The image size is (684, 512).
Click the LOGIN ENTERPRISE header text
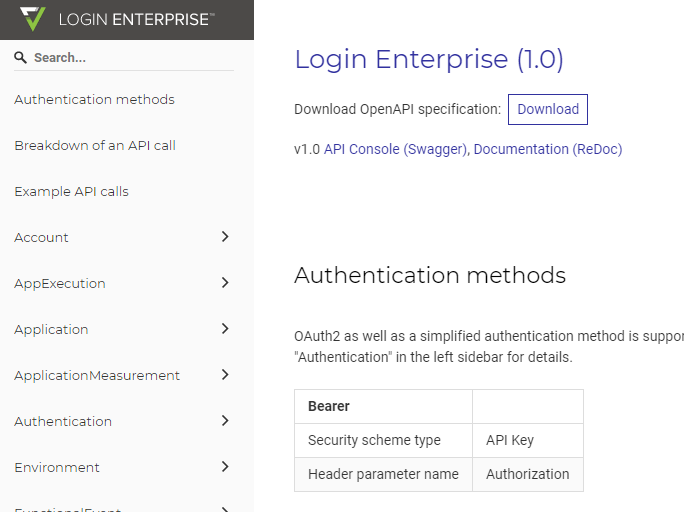136,19
